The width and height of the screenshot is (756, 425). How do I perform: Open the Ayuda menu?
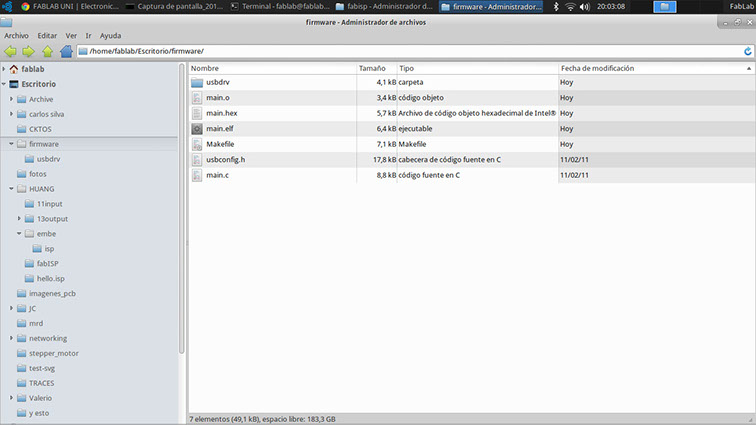pos(110,36)
